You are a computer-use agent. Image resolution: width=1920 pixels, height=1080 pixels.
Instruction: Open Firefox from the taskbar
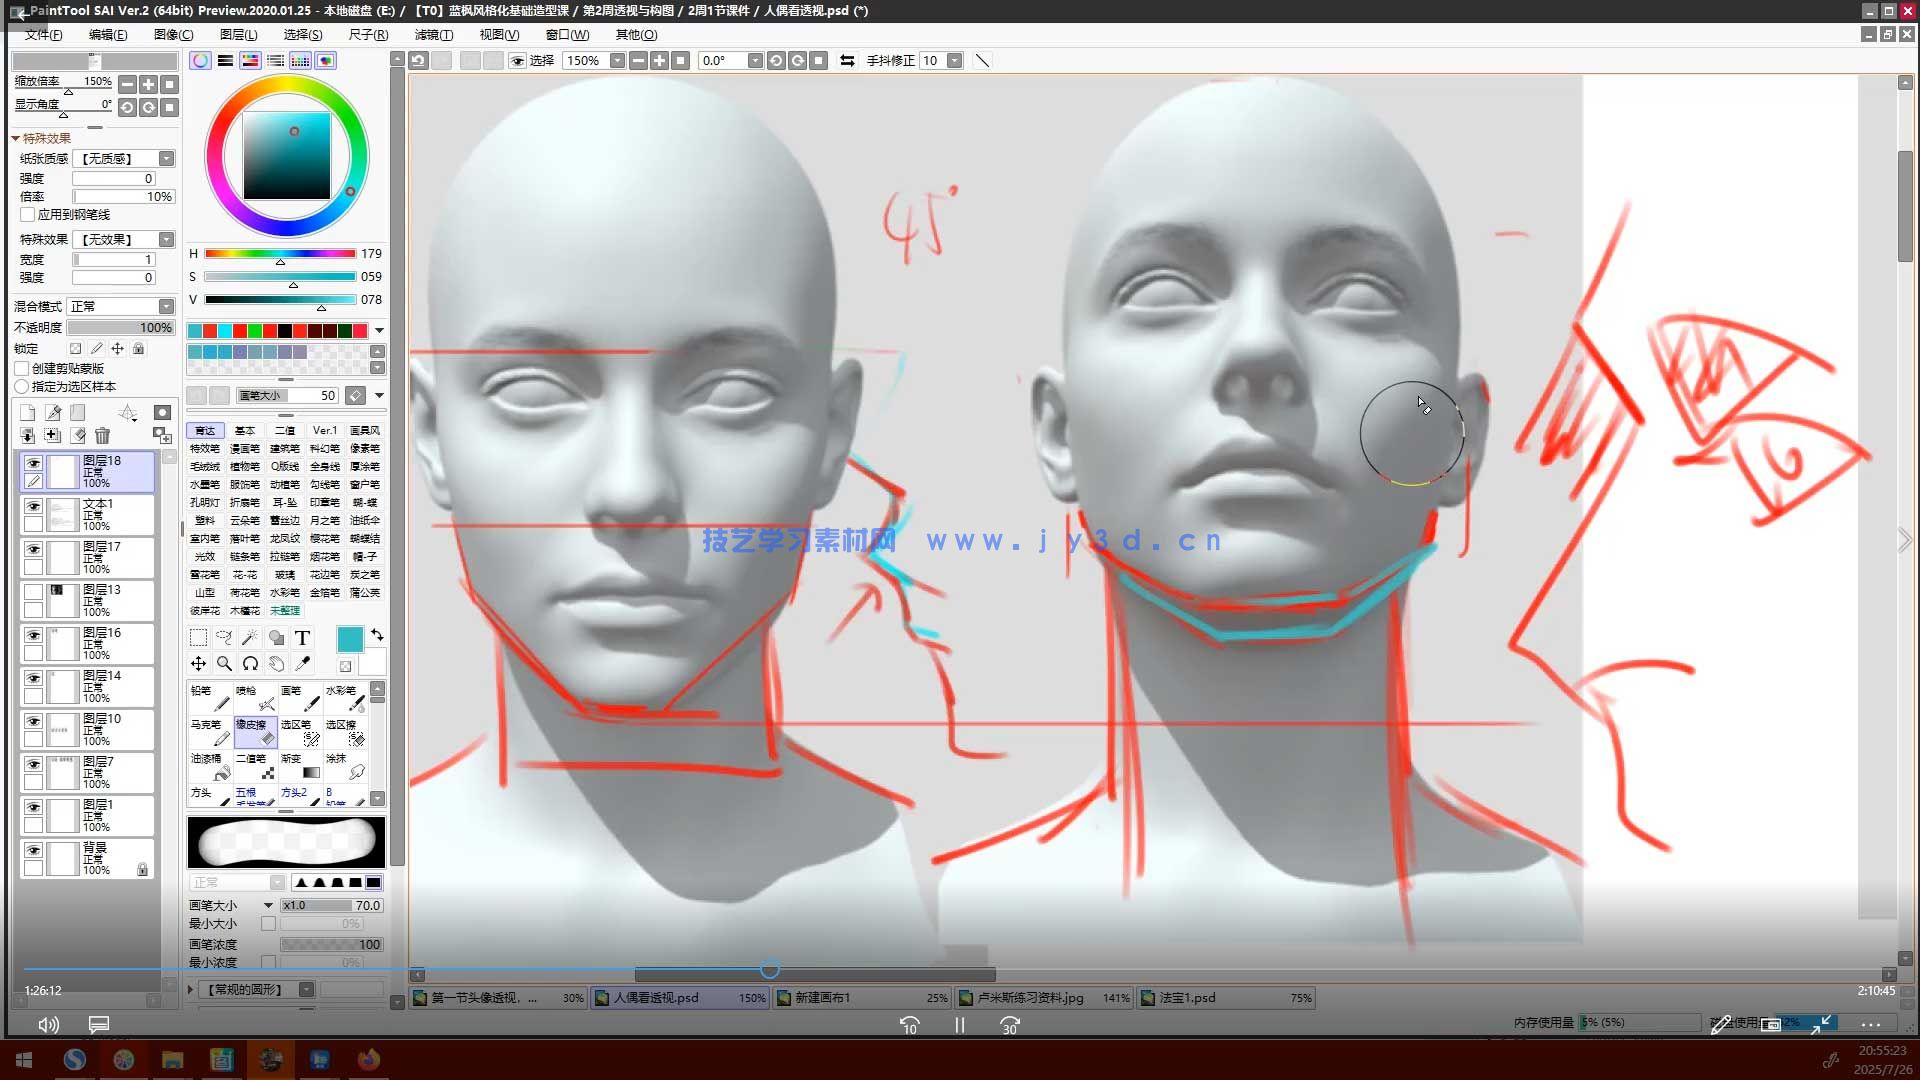click(x=368, y=1059)
